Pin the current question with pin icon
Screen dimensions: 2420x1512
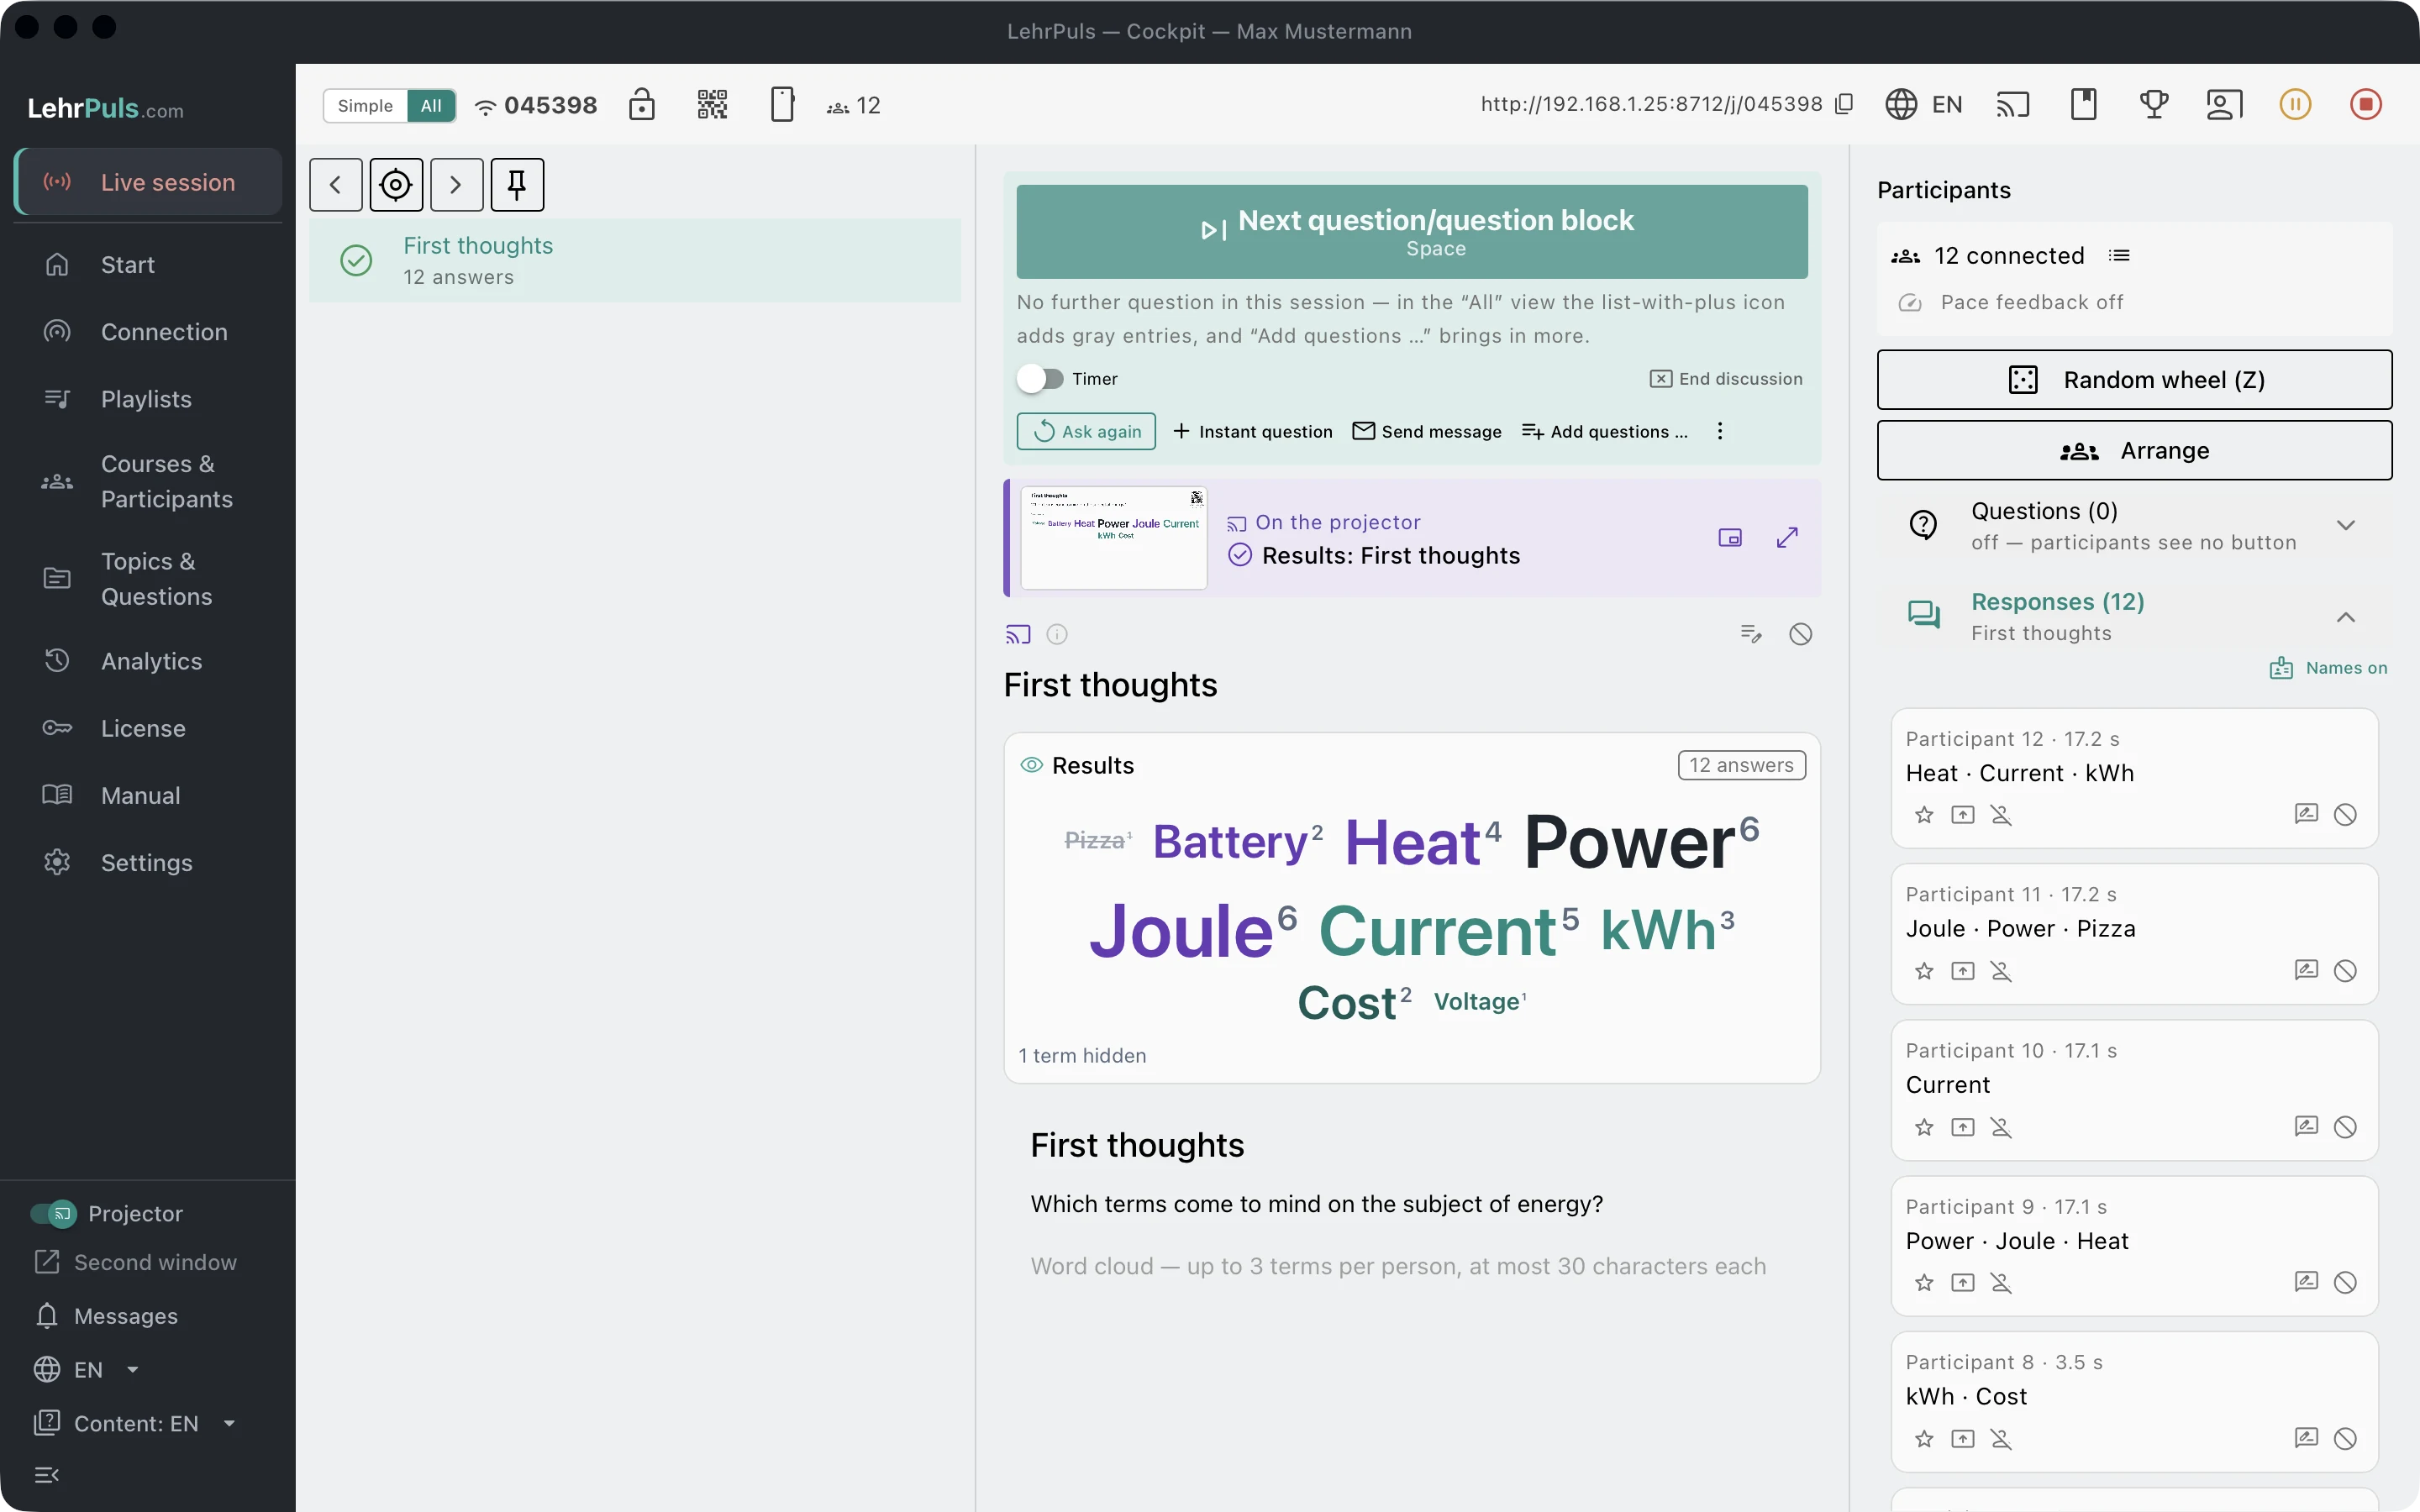[517, 185]
